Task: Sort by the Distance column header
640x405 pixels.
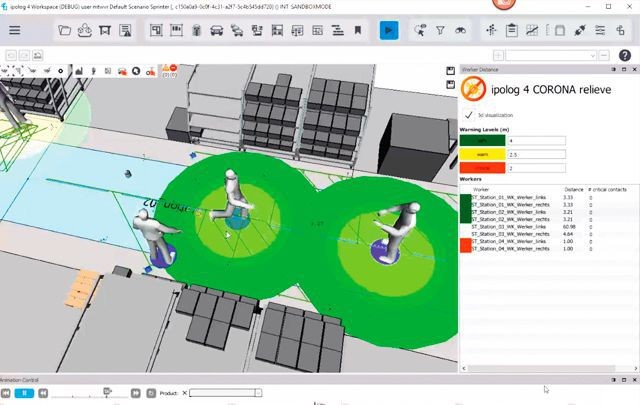Action: coord(574,189)
